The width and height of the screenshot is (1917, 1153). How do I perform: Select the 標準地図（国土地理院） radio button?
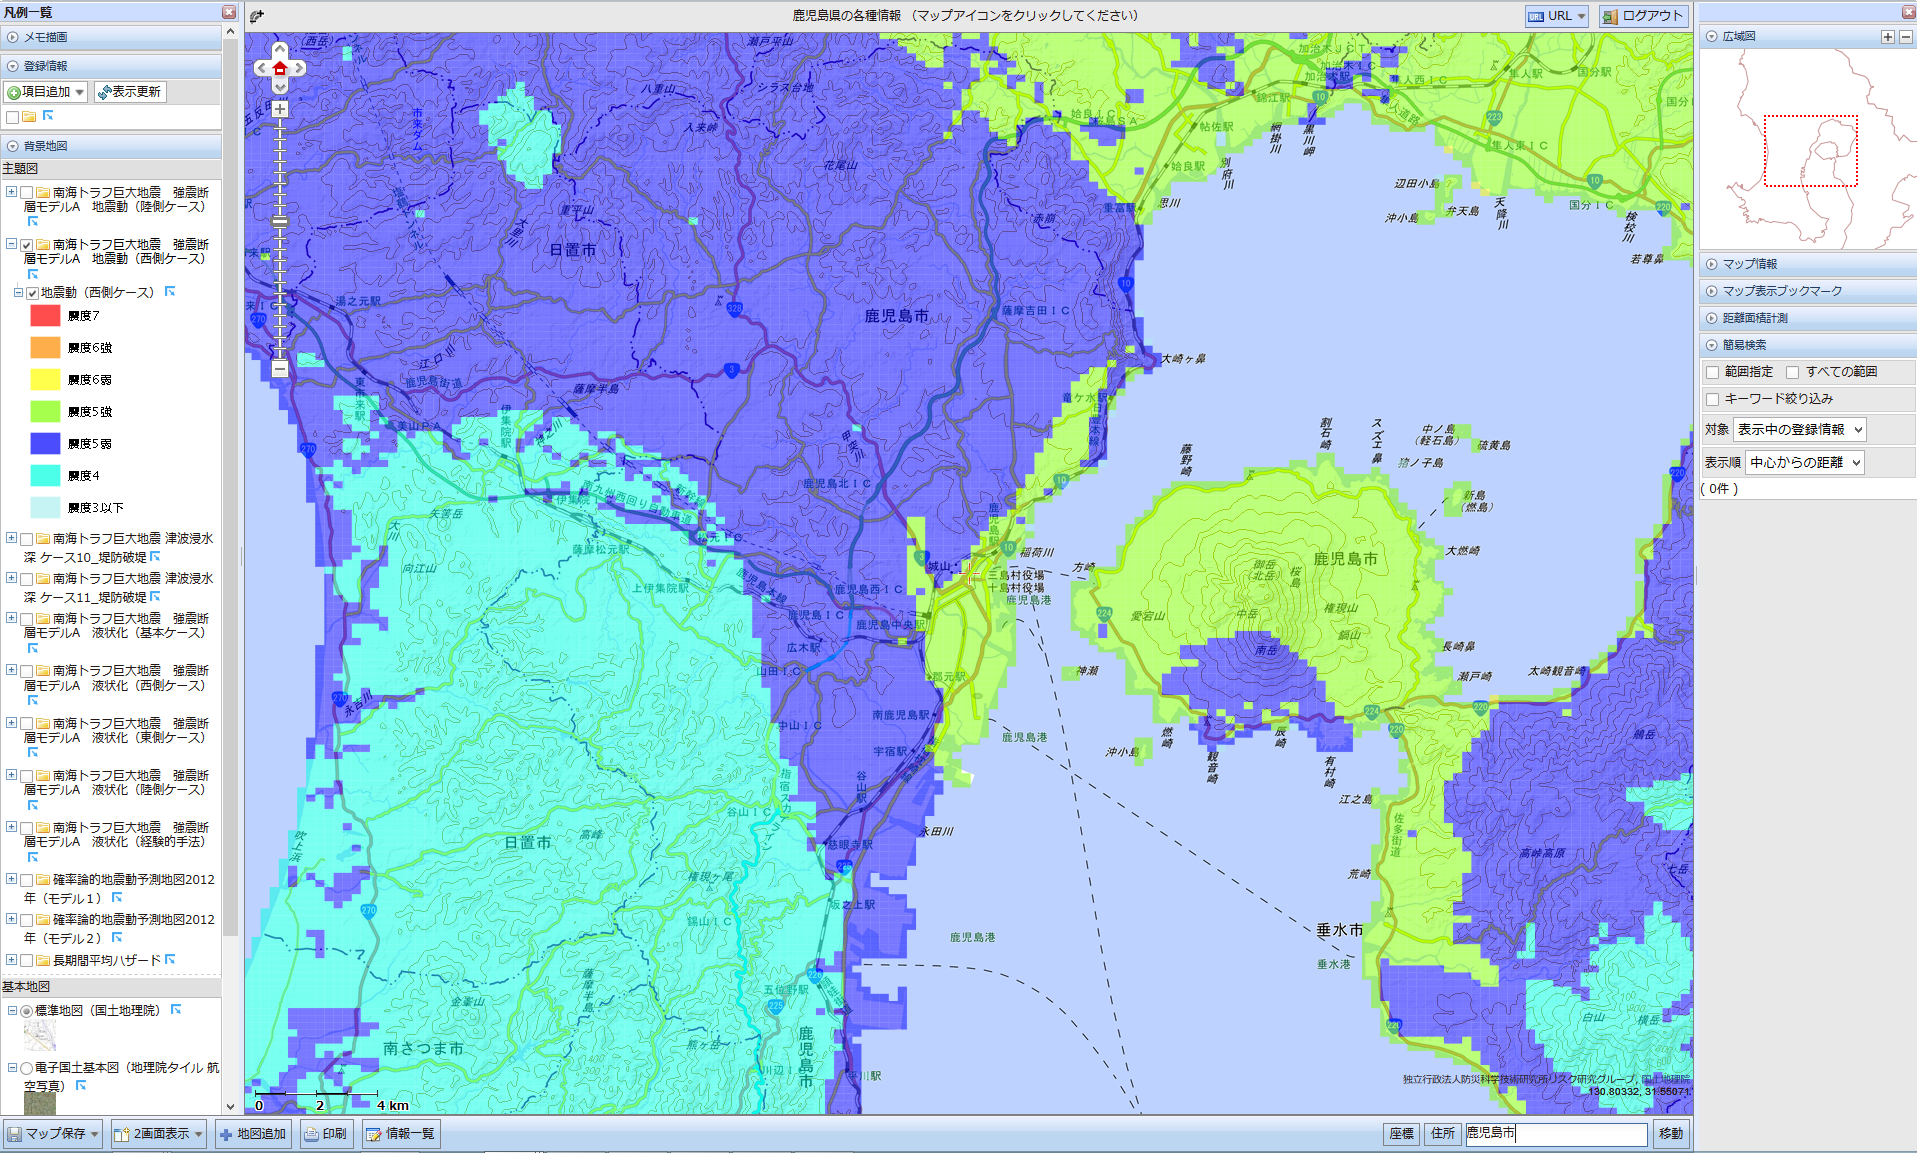click(27, 1011)
